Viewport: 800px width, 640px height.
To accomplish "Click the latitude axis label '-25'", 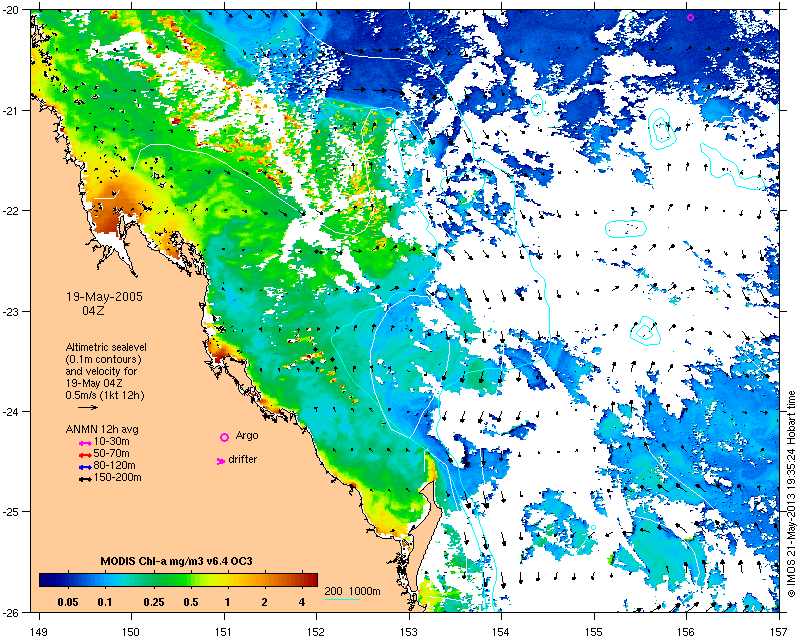I will [11, 511].
